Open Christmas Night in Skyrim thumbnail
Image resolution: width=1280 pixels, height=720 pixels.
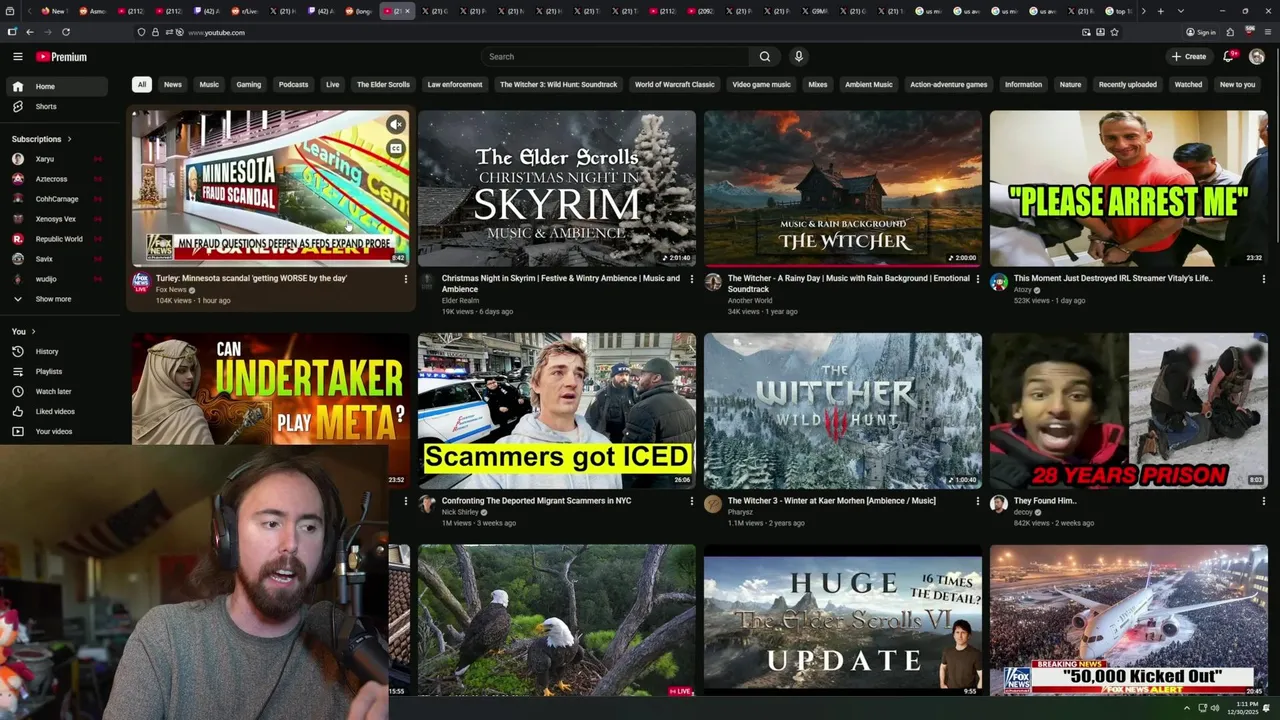click(557, 188)
